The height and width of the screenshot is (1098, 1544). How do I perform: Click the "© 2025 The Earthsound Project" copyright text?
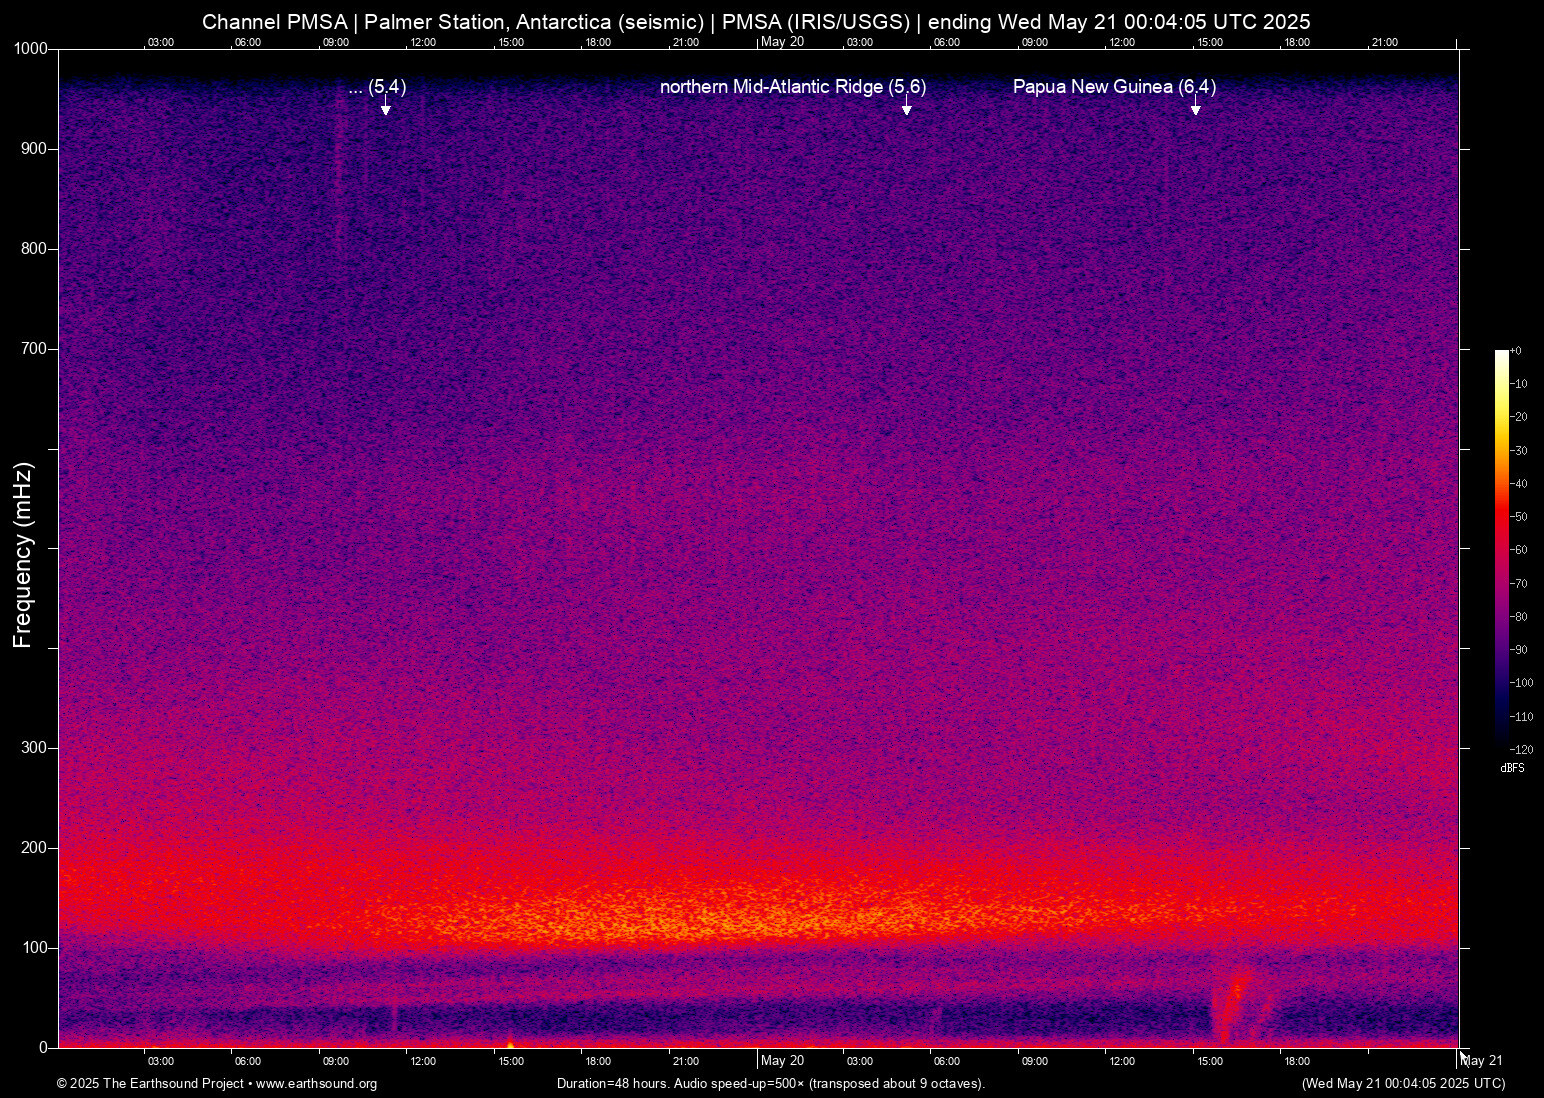click(150, 1084)
